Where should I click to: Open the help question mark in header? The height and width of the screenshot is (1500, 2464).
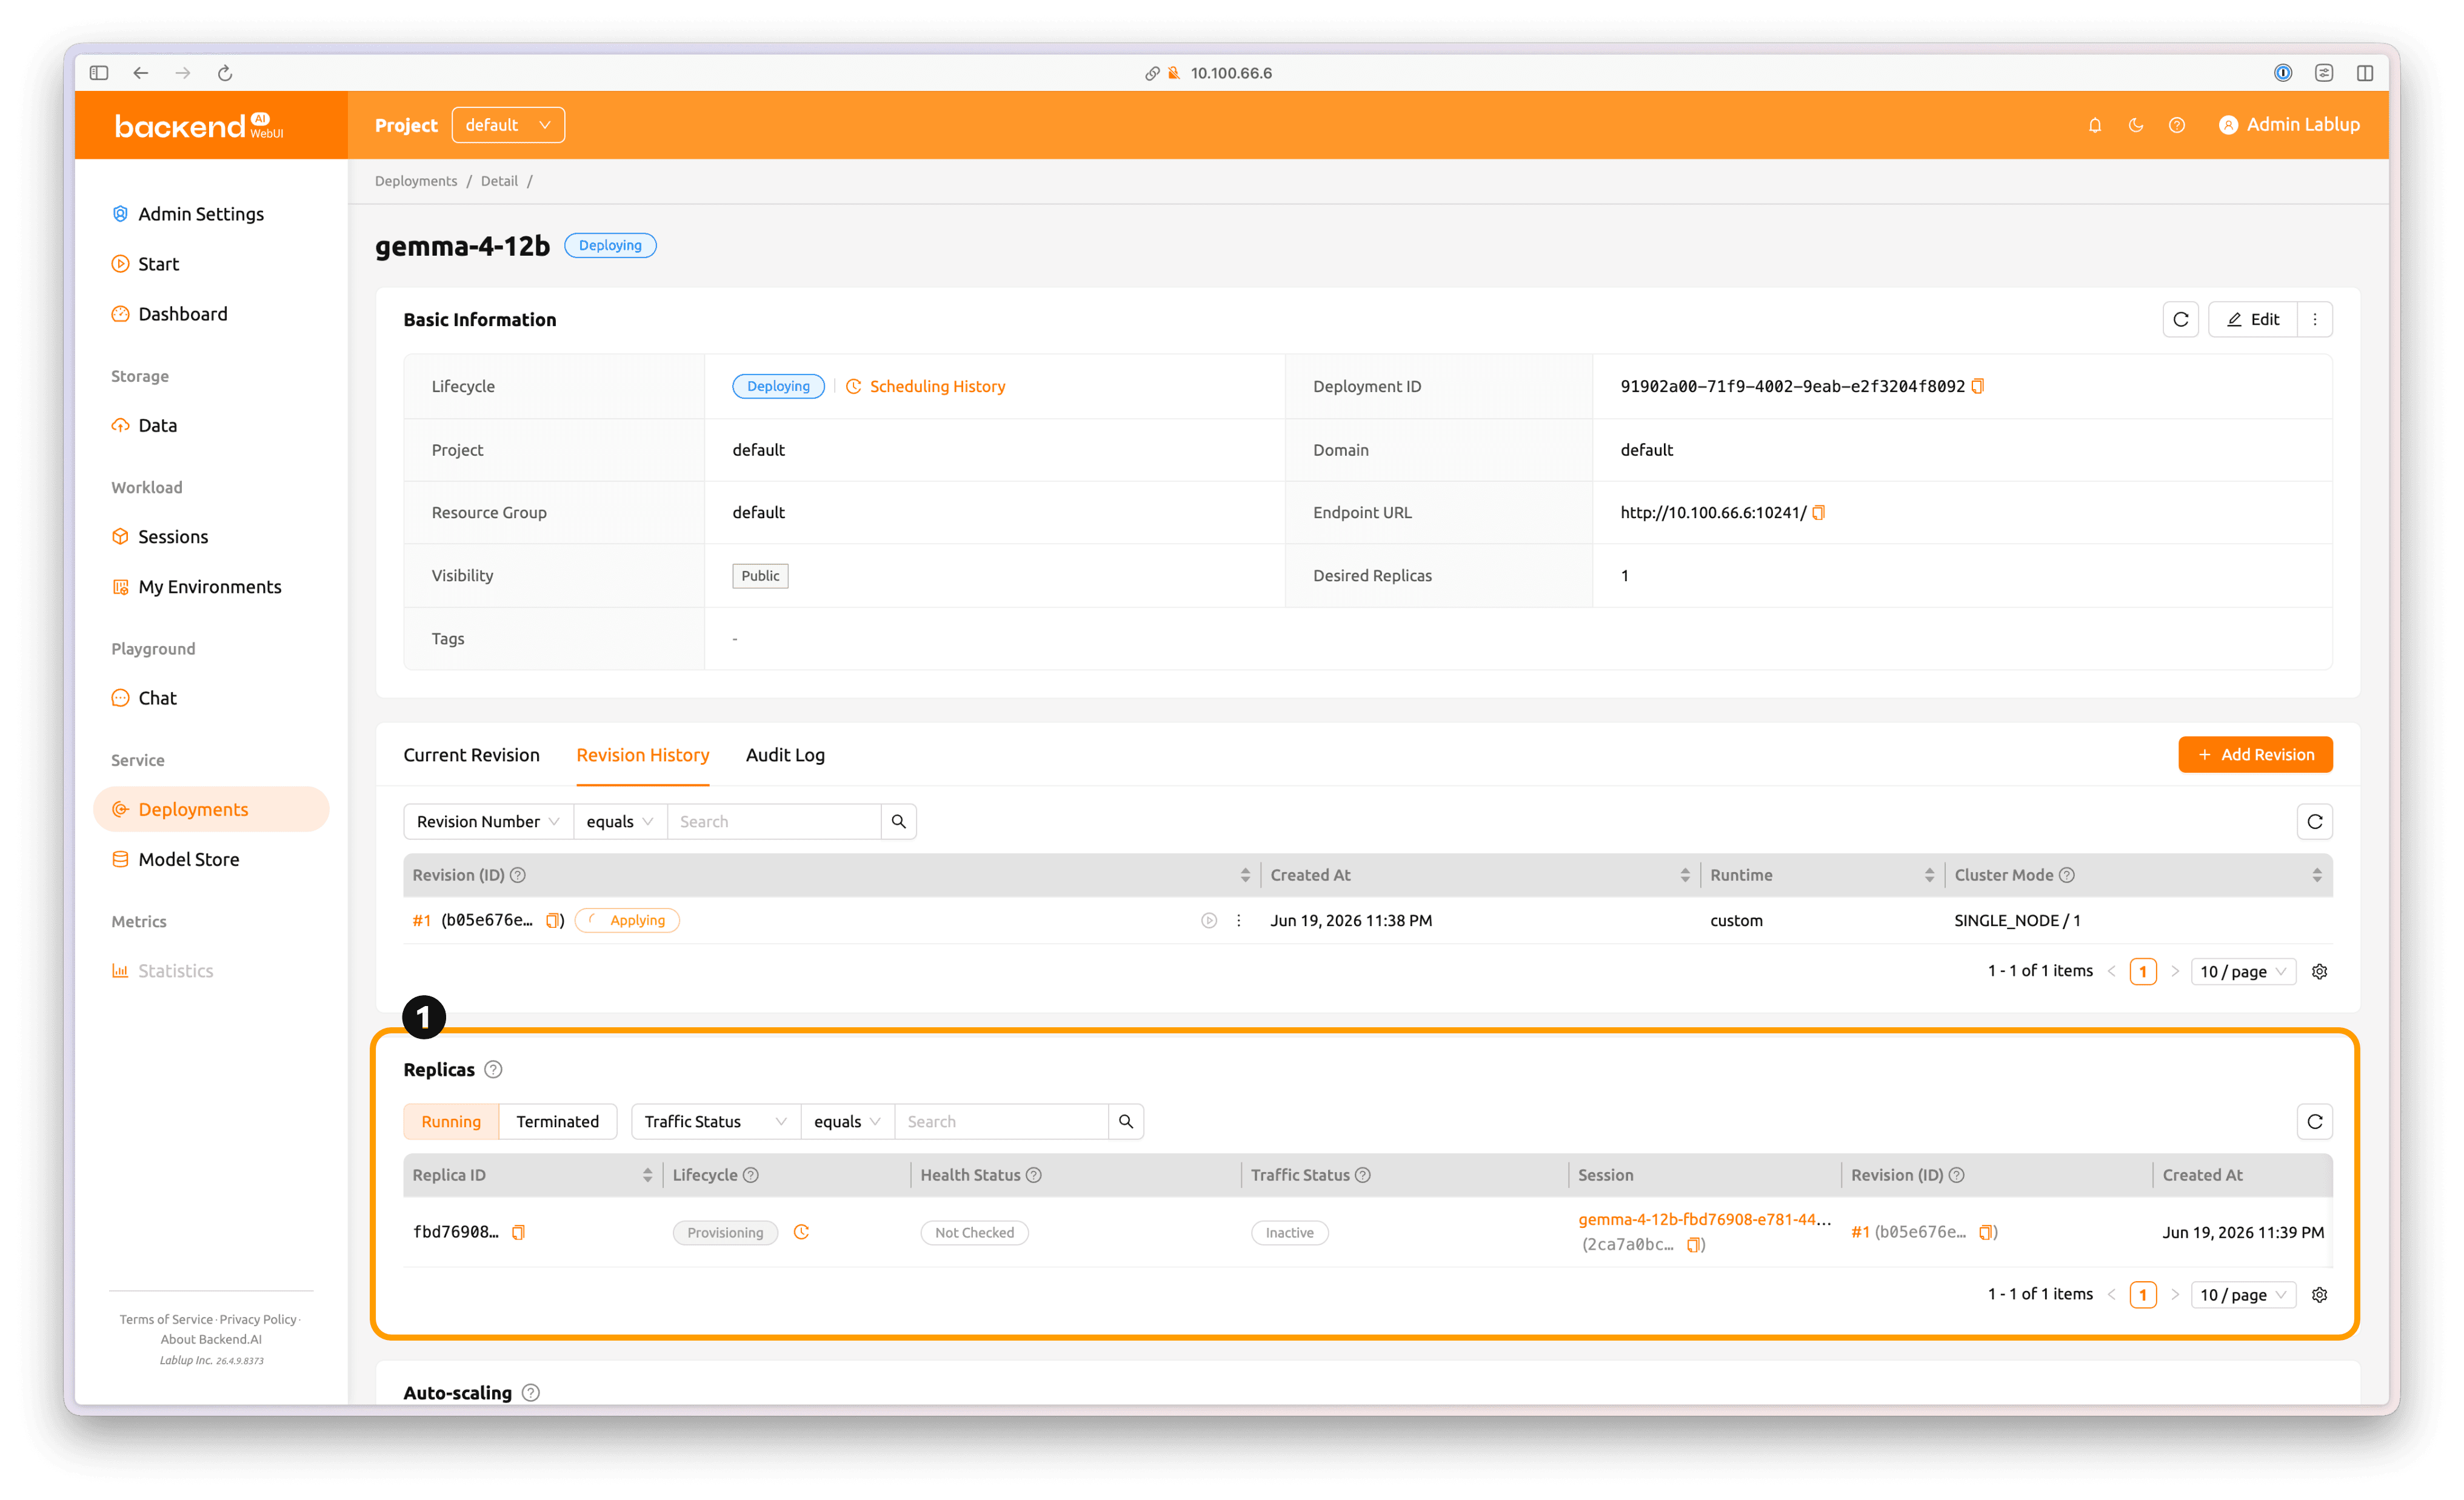tap(2177, 125)
